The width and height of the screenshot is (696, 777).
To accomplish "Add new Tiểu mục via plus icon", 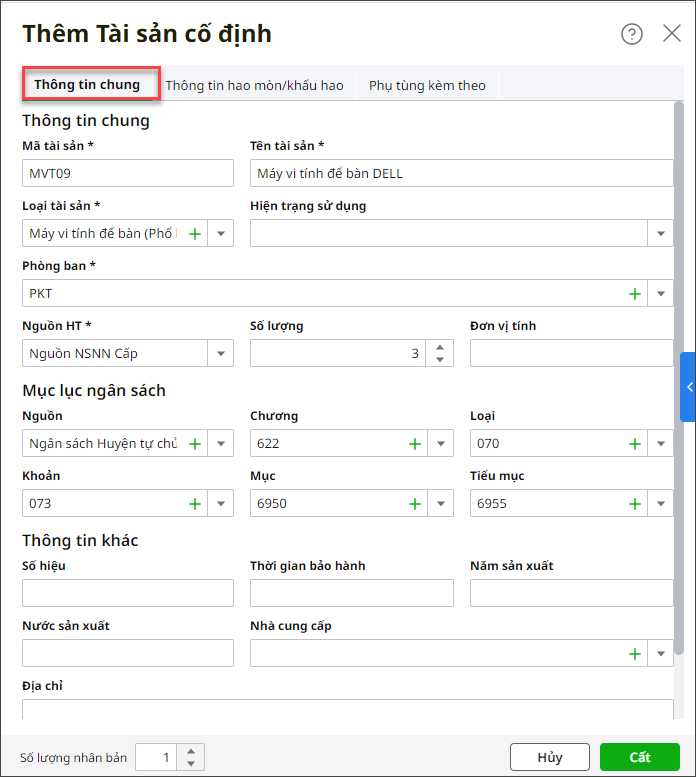I will tap(634, 504).
